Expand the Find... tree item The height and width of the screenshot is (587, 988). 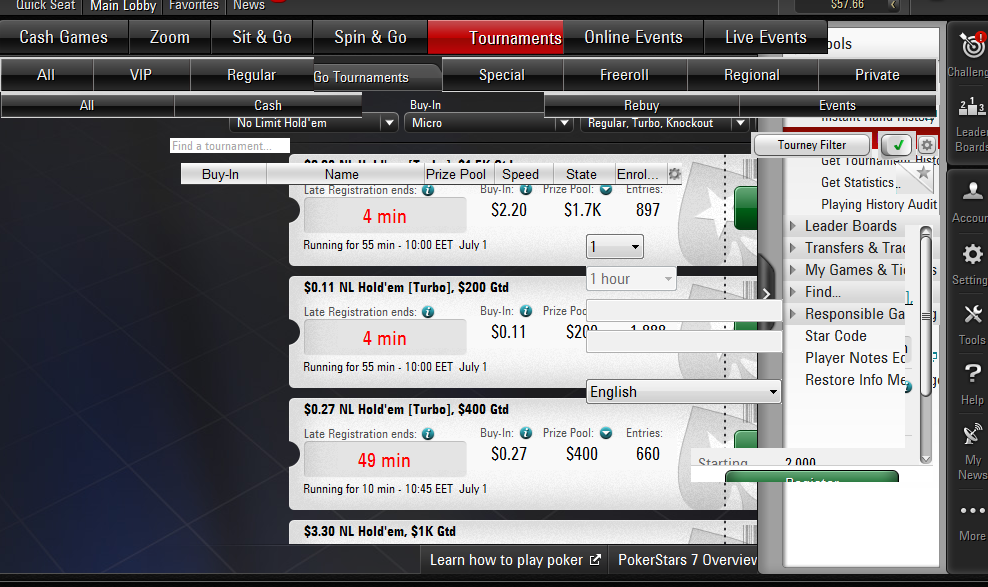click(793, 292)
